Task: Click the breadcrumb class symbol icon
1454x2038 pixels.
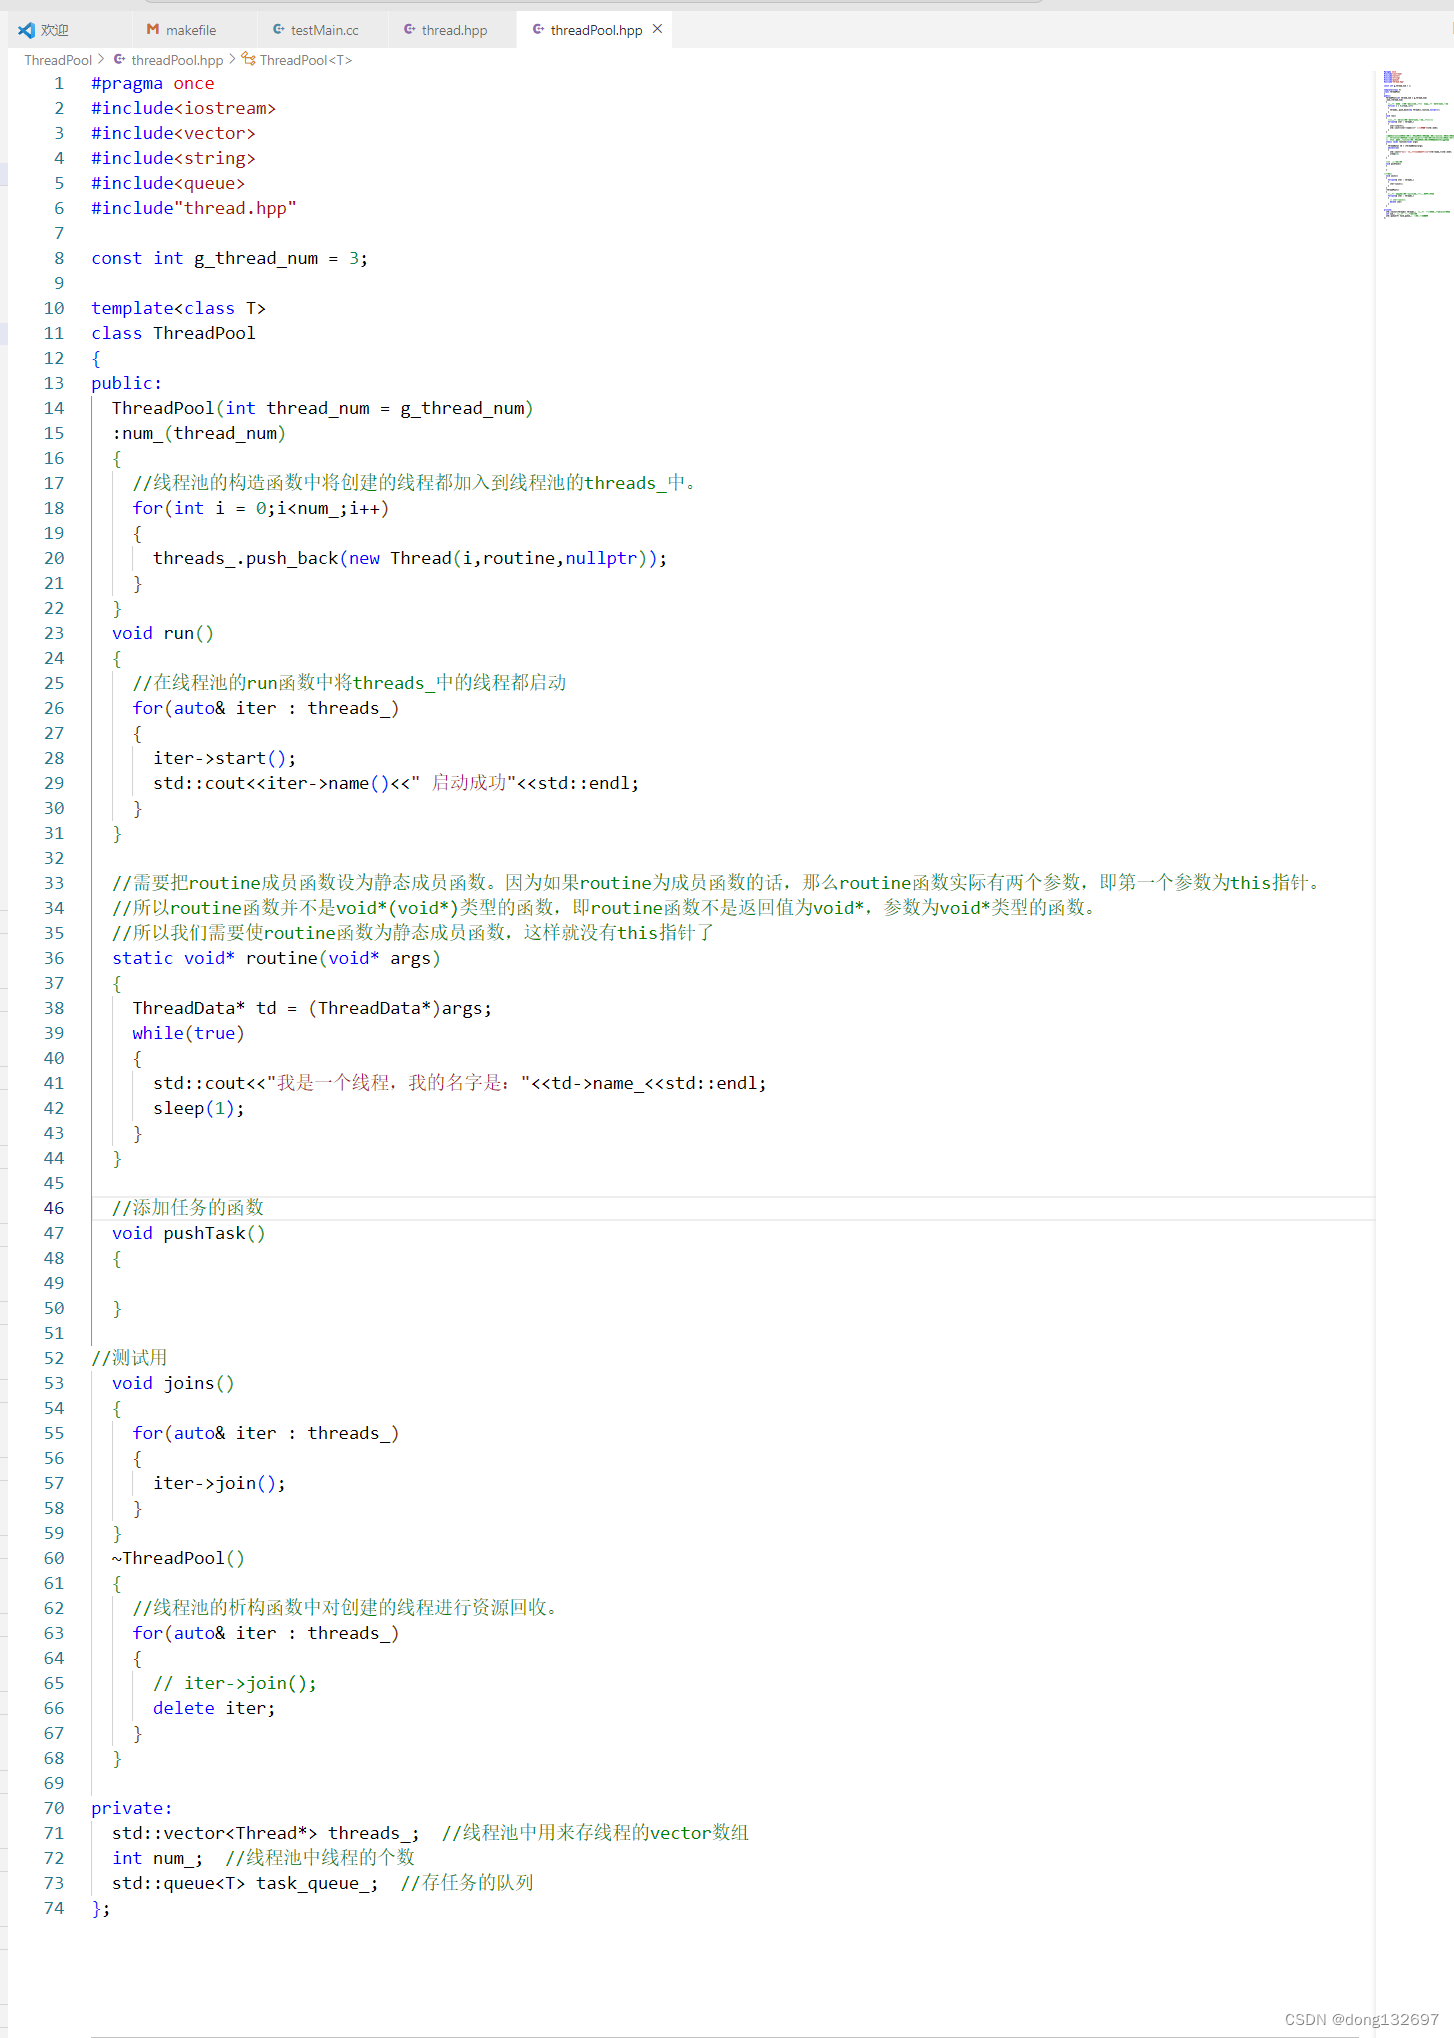Action: point(248,60)
